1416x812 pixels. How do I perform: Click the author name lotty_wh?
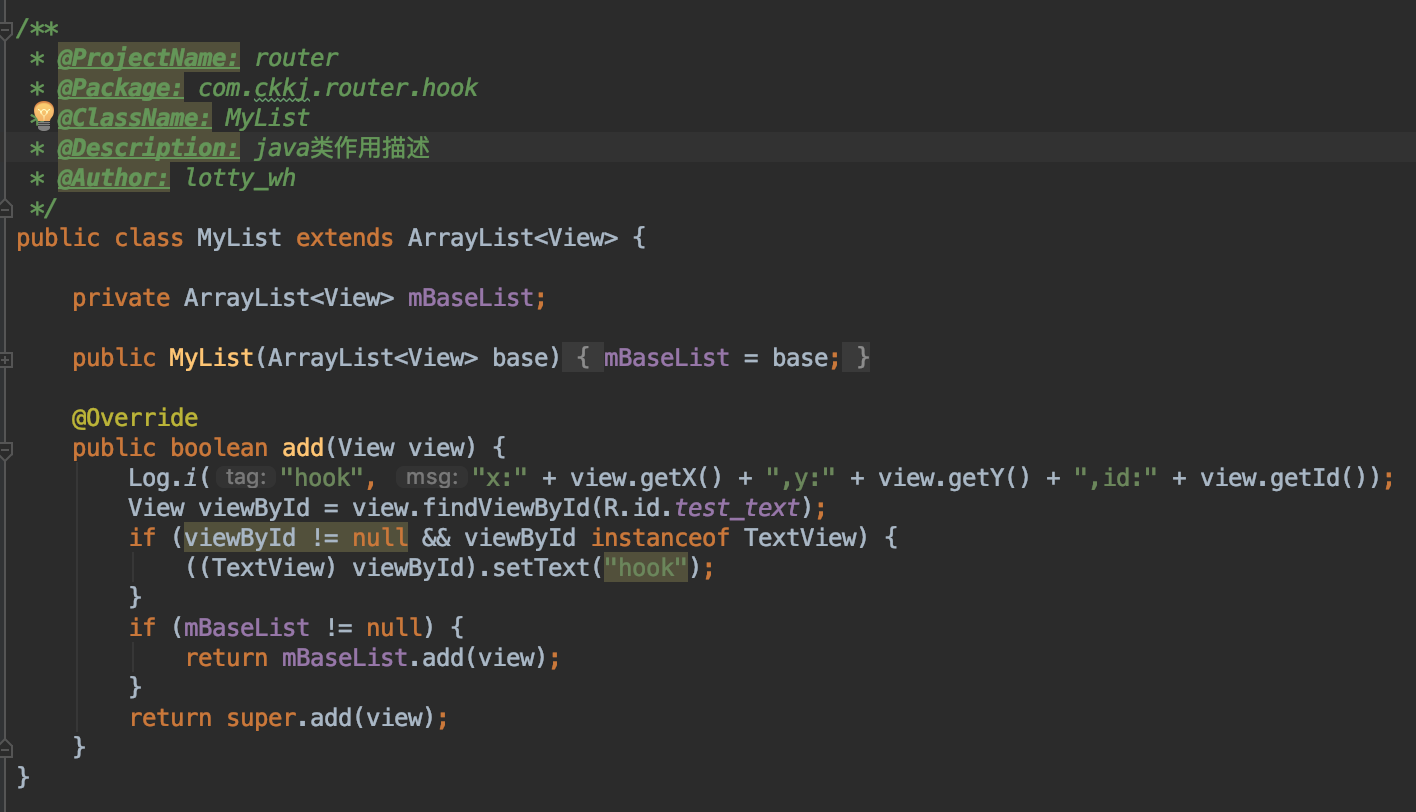point(240,178)
